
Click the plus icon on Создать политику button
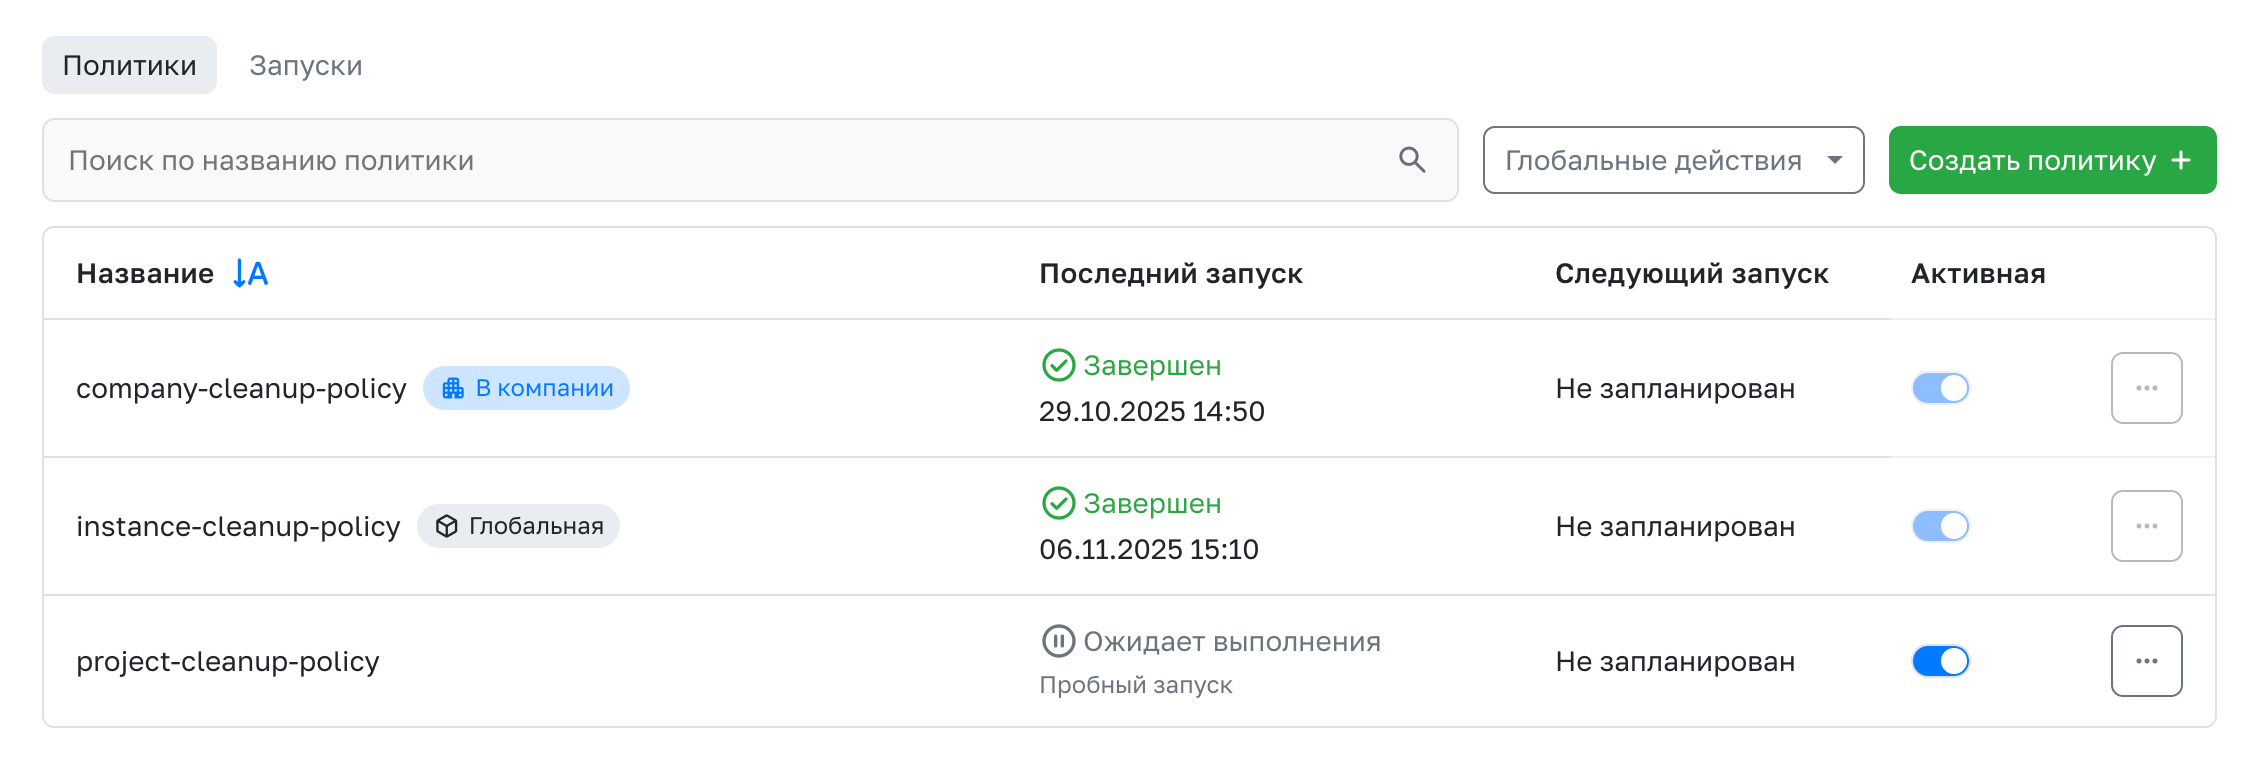(2182, 159)
